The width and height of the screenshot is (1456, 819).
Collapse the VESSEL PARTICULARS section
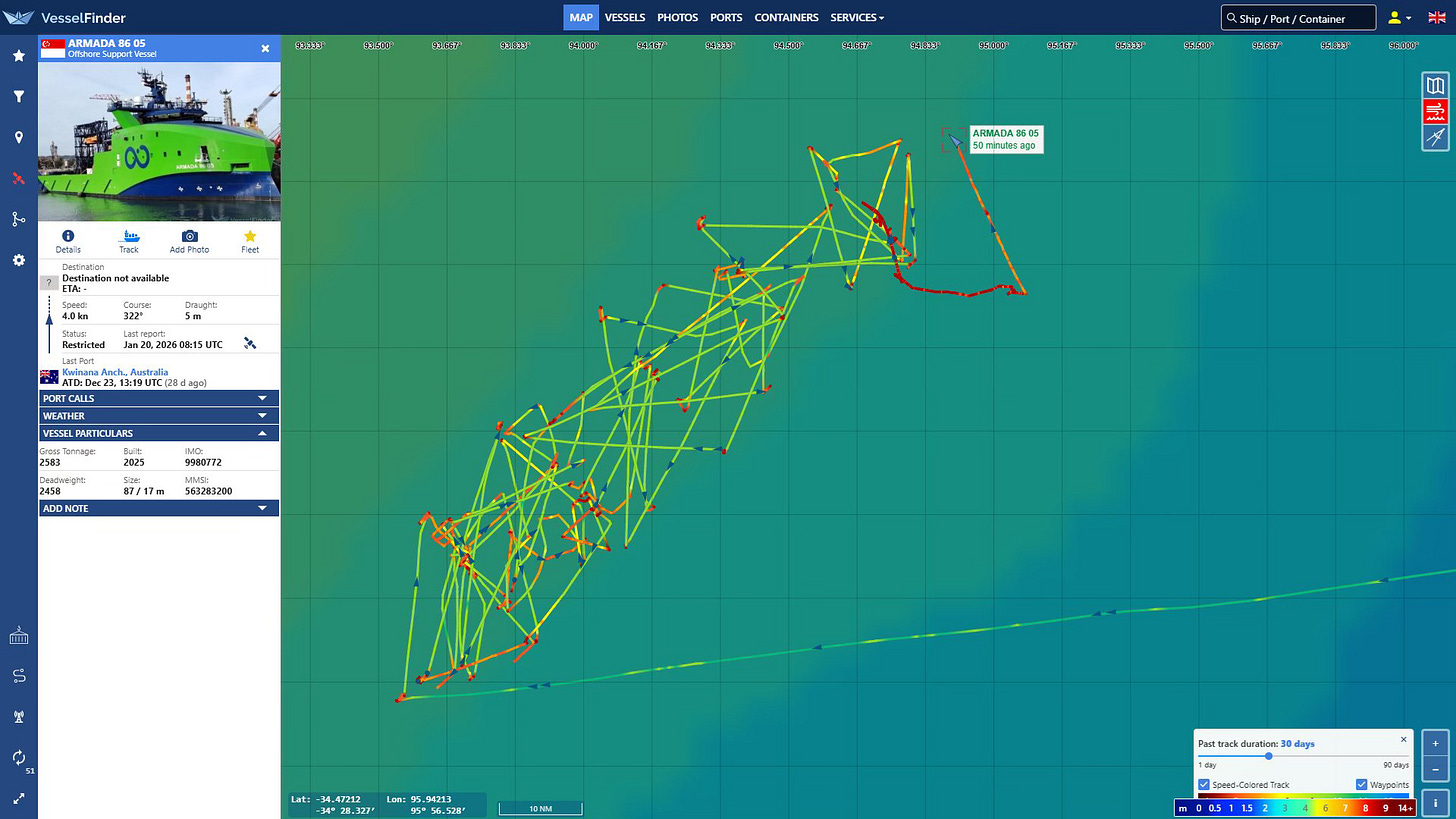click(158, 433)
